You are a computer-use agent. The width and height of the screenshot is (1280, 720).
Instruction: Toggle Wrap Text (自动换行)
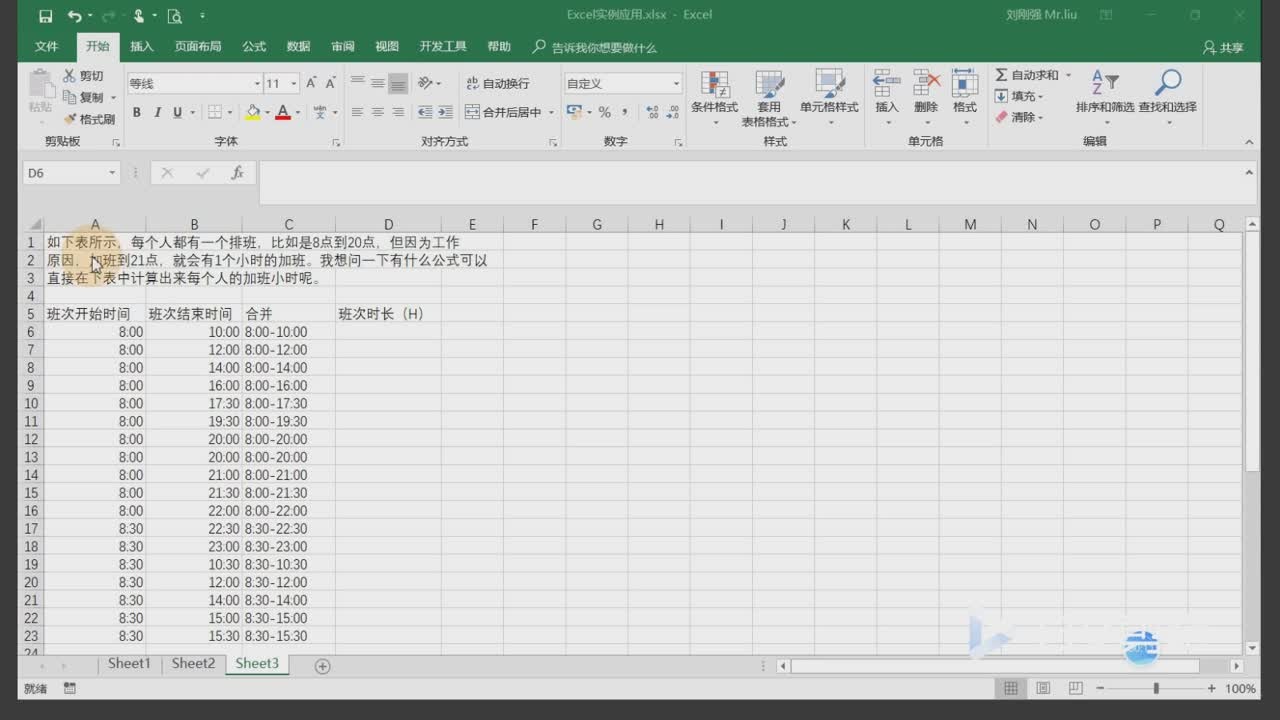coord(498,83)
